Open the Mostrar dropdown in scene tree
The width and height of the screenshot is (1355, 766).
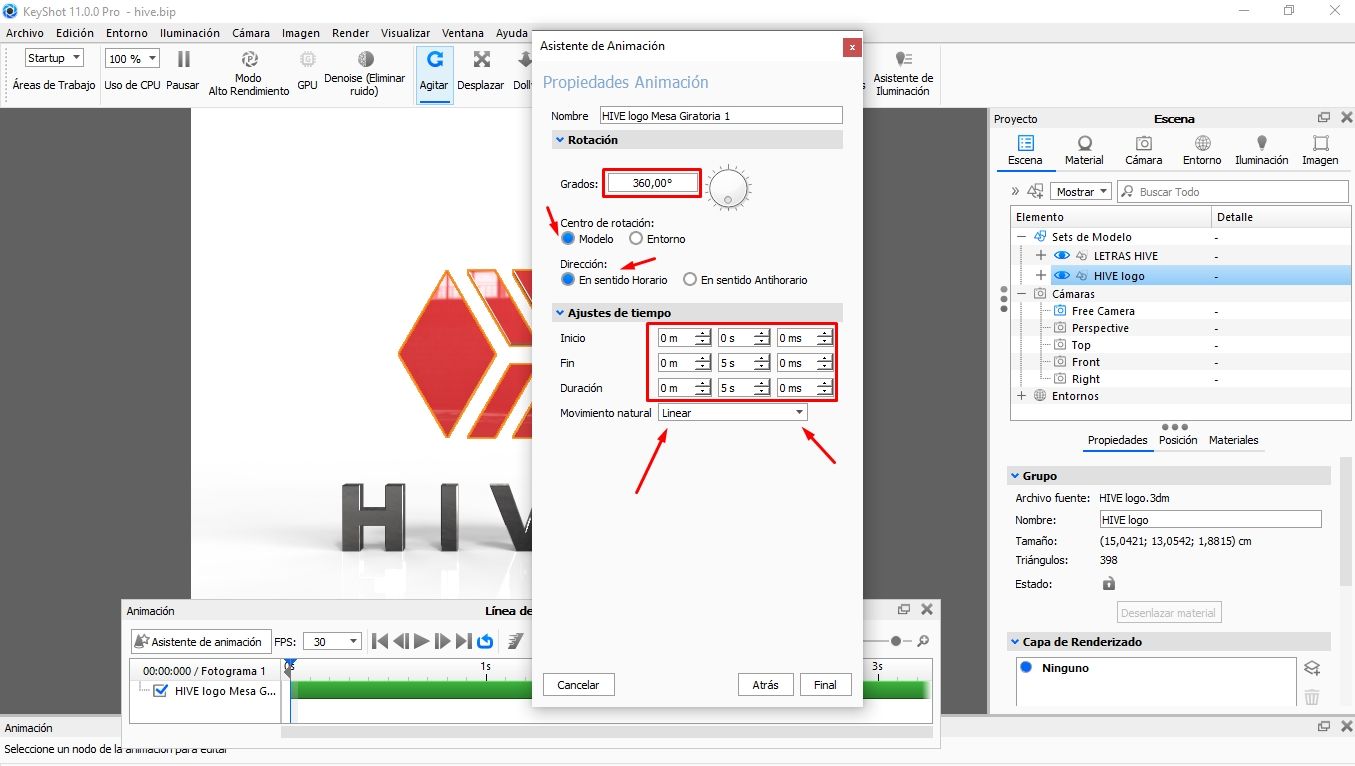(1081, 191)
